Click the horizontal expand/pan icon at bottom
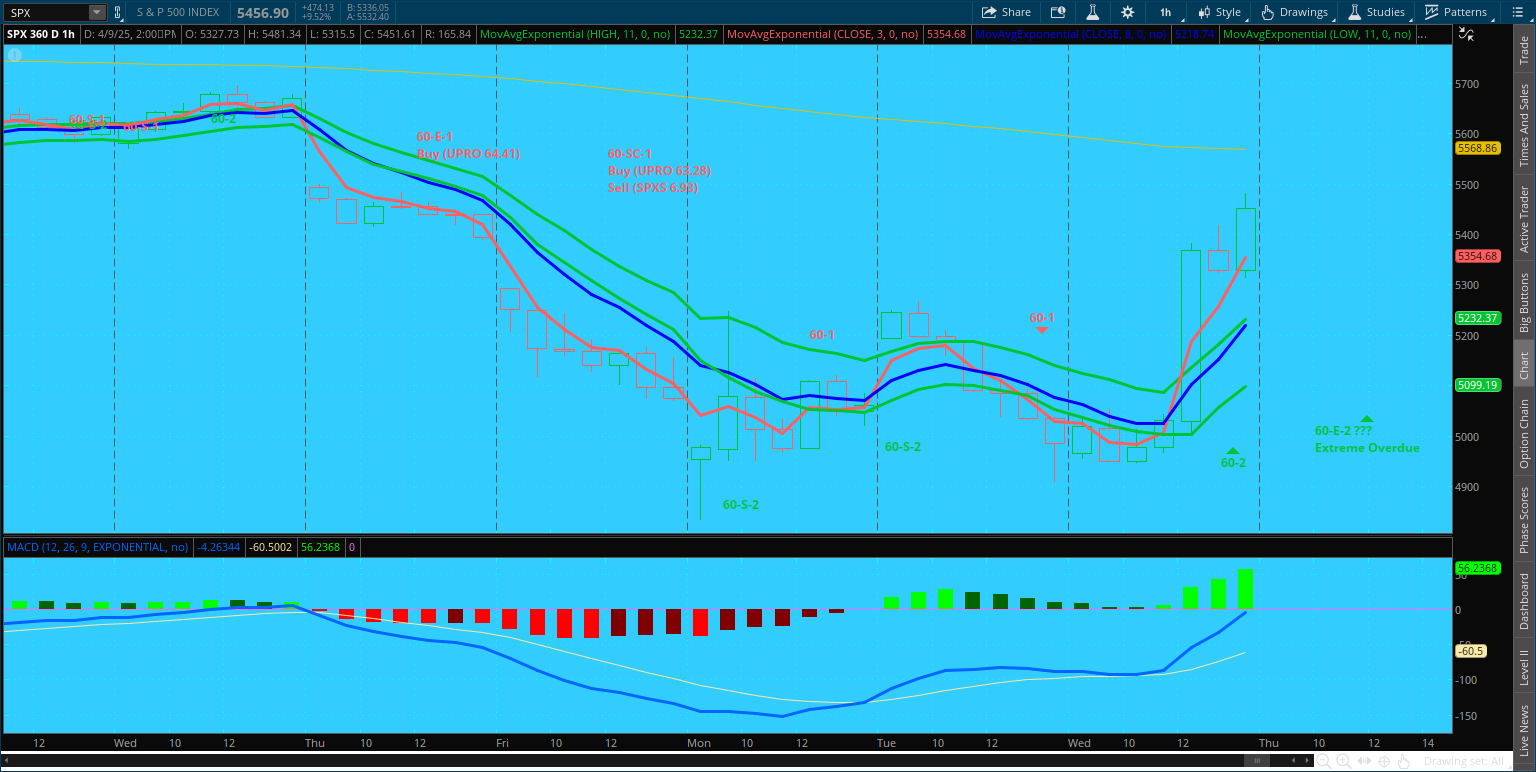 pyautogui.click(x=1363, y=762)
